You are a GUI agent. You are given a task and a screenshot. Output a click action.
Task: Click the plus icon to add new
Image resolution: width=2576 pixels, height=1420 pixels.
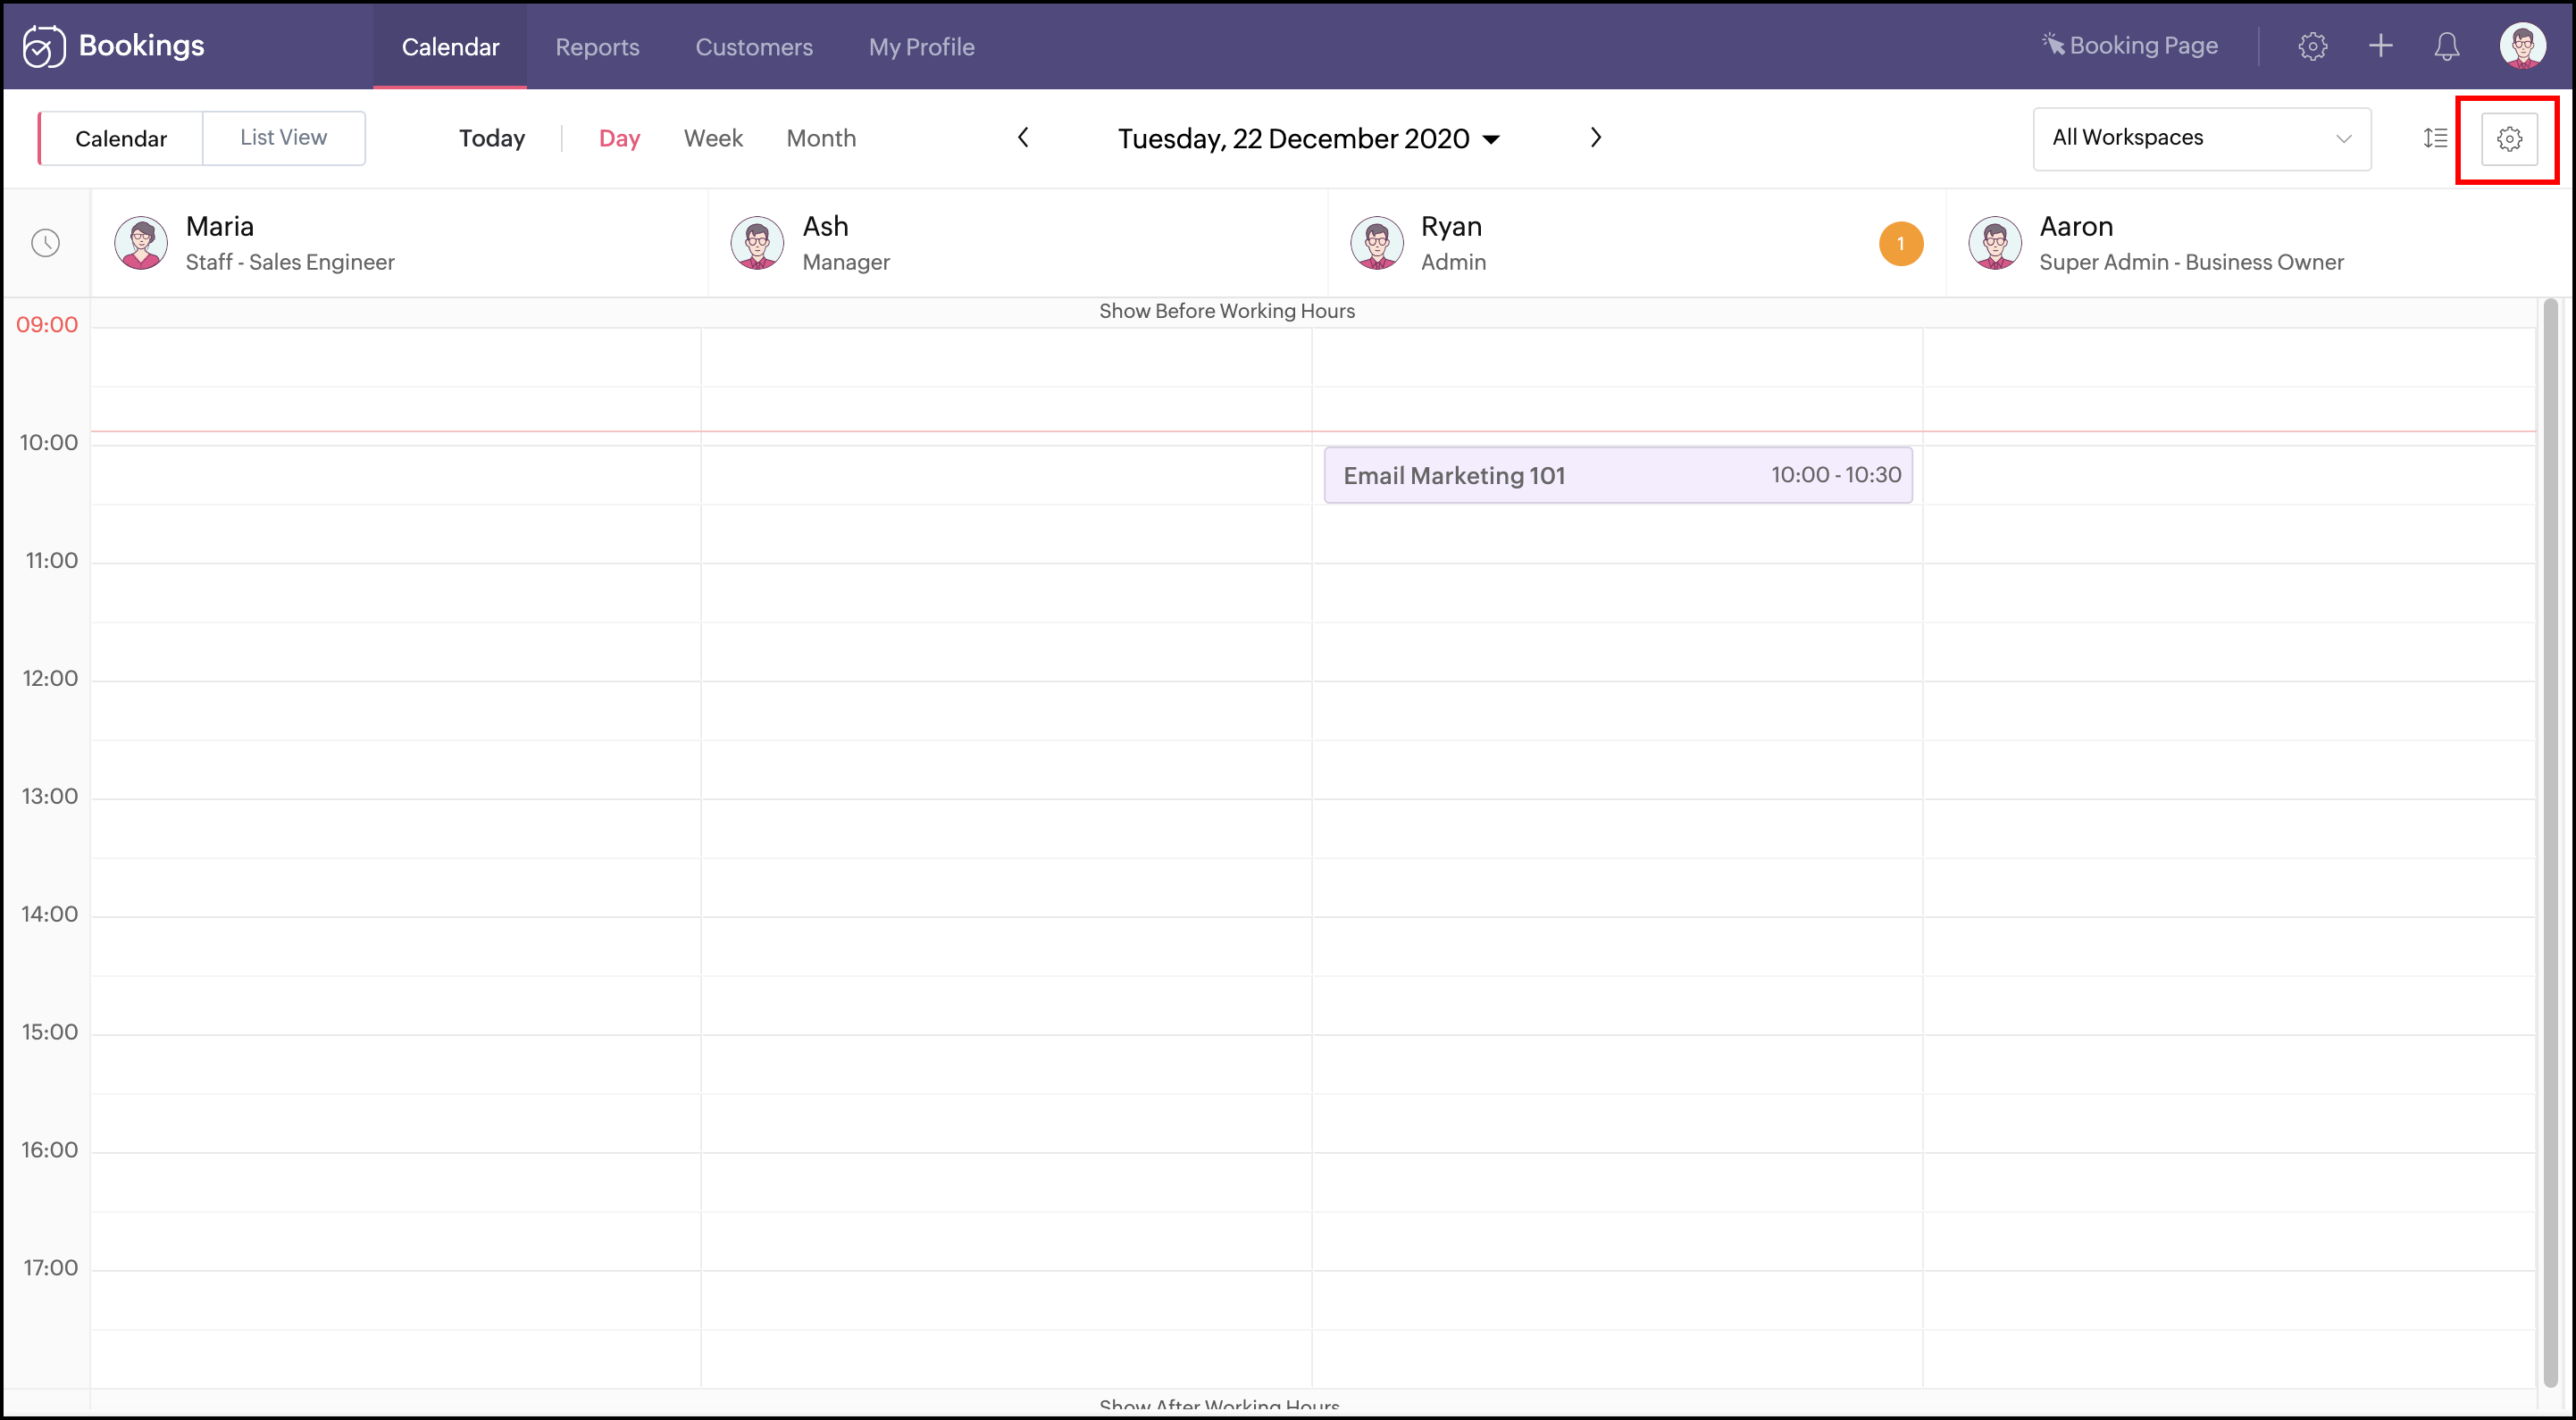(2380, 46)
